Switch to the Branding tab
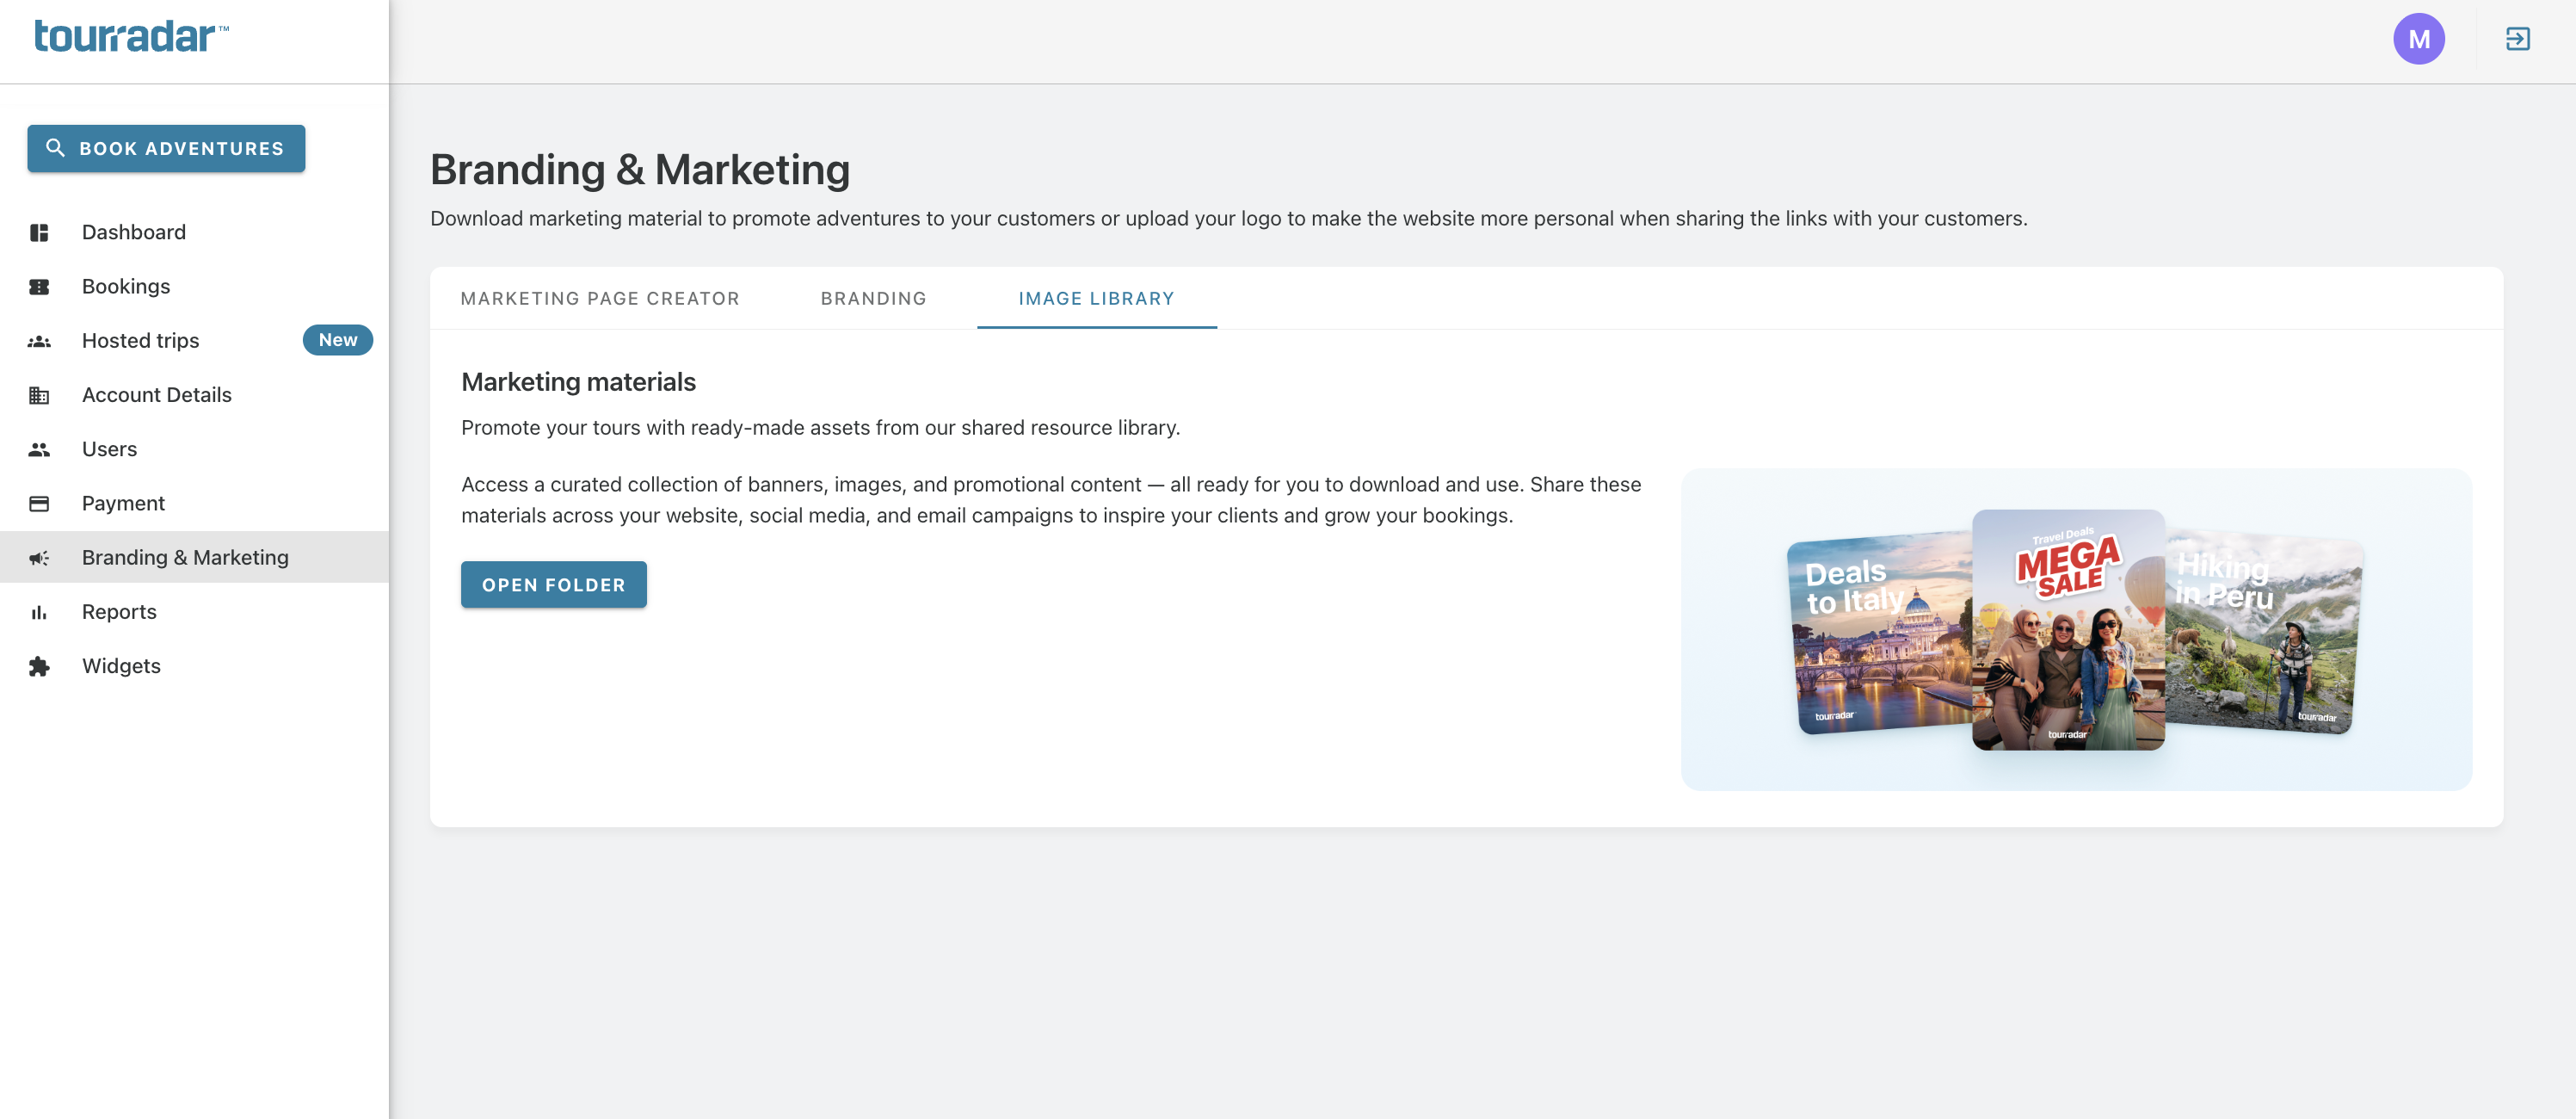 (873, 298)
